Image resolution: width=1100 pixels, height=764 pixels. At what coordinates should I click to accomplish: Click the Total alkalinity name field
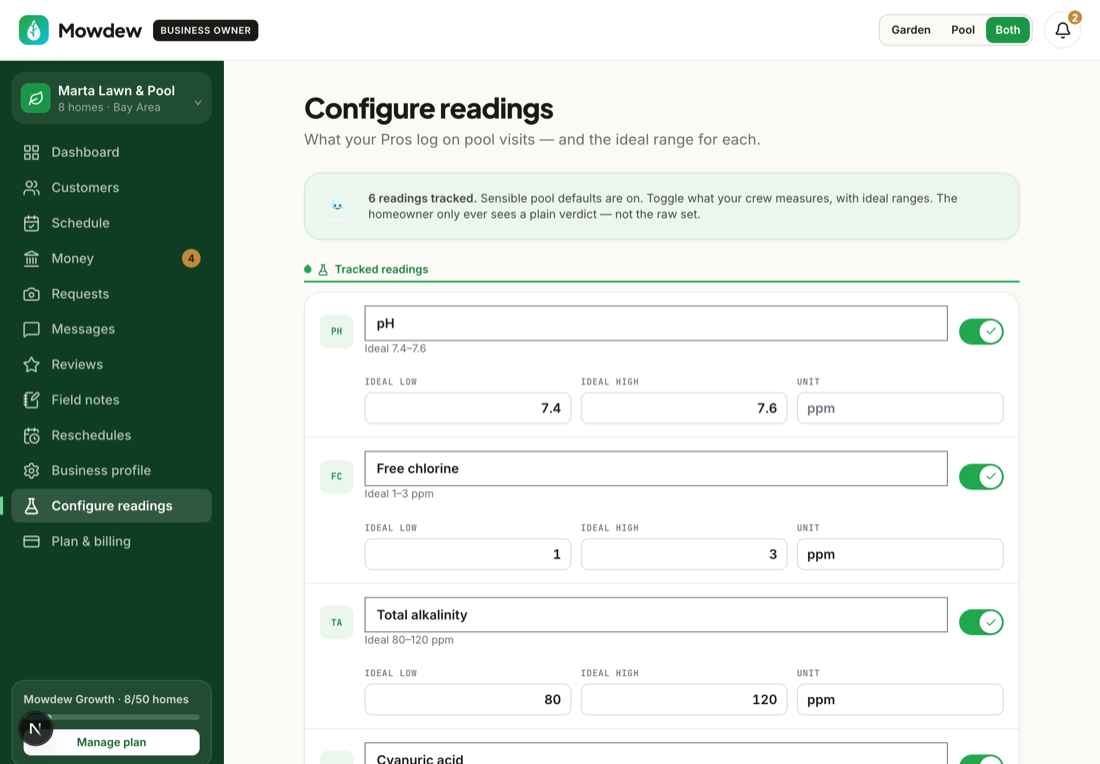[656, 615]
